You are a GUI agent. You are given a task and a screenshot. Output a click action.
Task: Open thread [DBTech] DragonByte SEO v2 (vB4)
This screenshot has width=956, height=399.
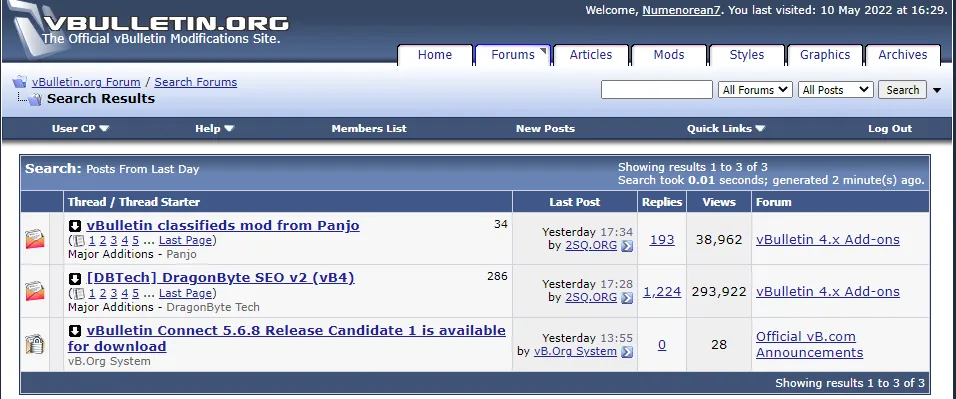tap(221, 278)
